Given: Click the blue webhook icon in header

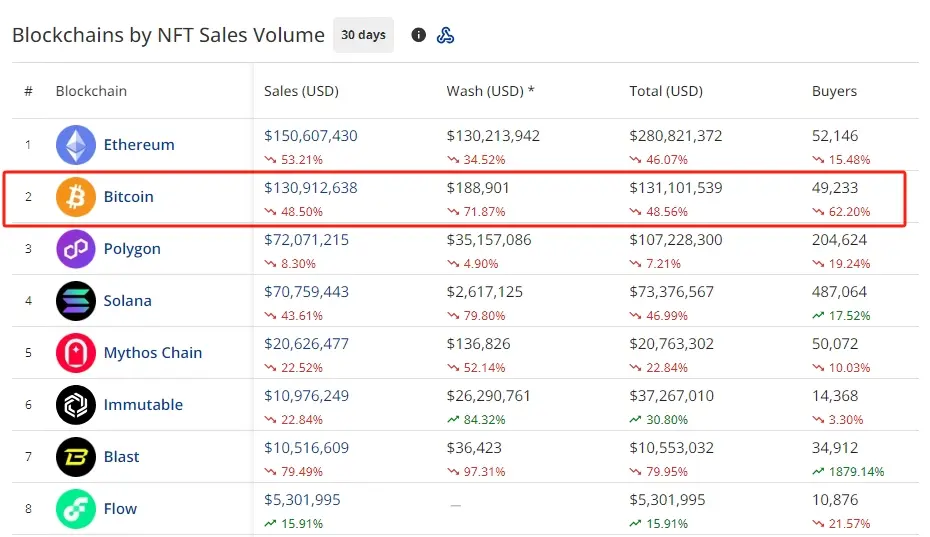Looking at the screenshot, I should coord(446,35).
